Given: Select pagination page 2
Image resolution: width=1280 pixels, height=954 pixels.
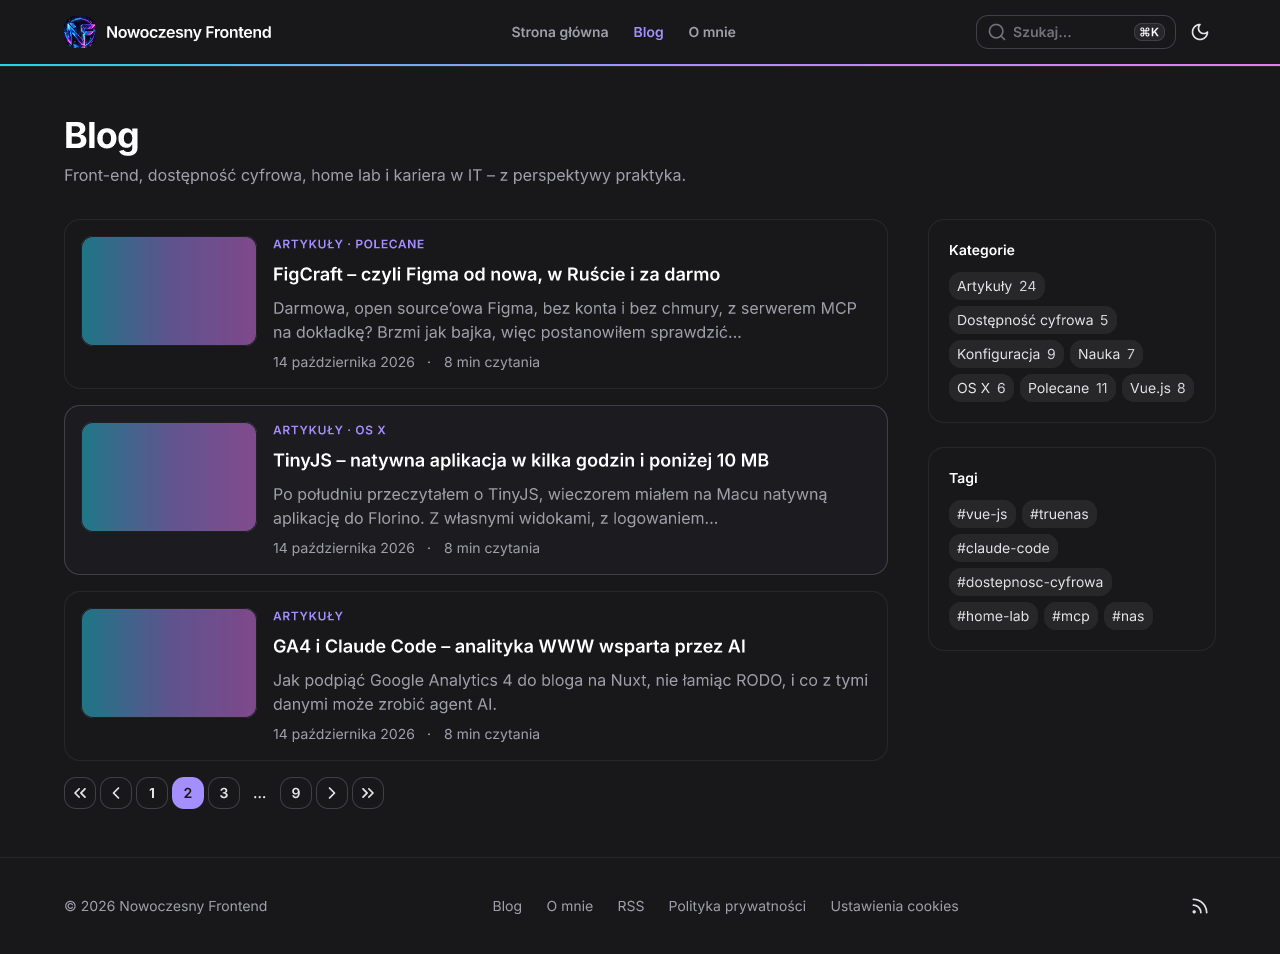Looking at the screenshot, I should 188,793.
